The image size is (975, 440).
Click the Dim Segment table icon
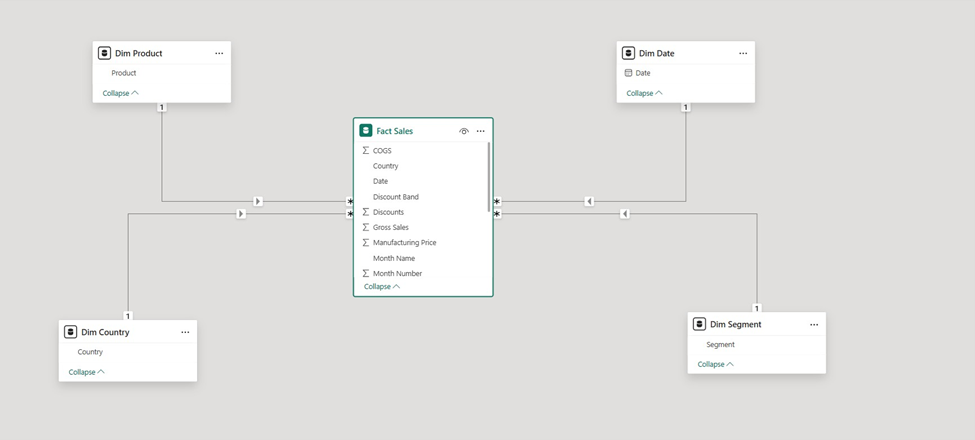(699, 324)
